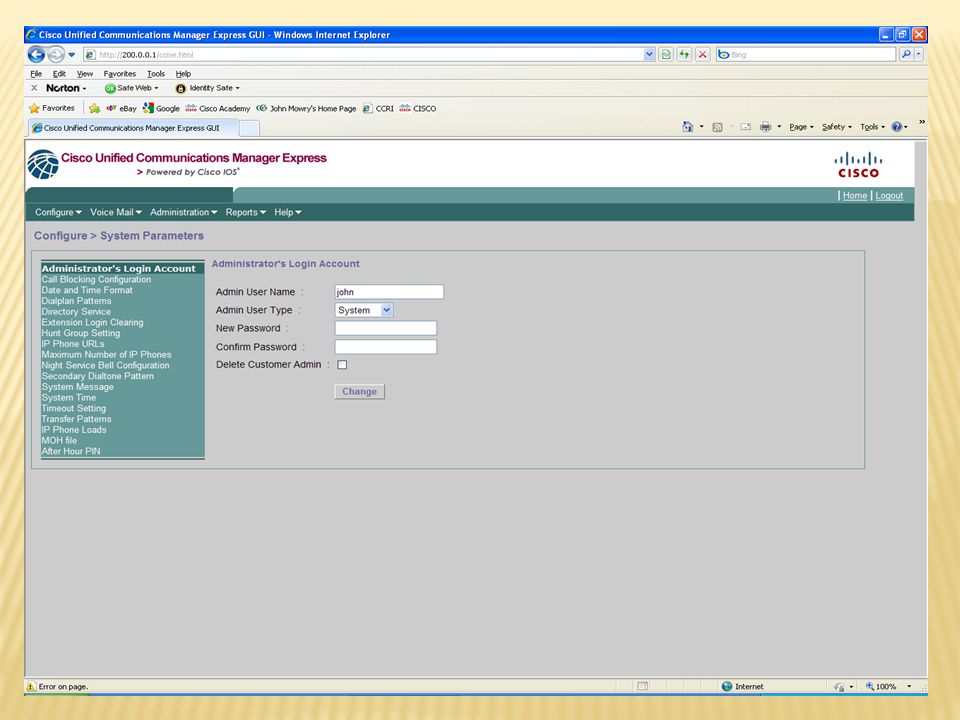Select Dialplan Patterns
This screenshot has width=960, height=720.
77,301
